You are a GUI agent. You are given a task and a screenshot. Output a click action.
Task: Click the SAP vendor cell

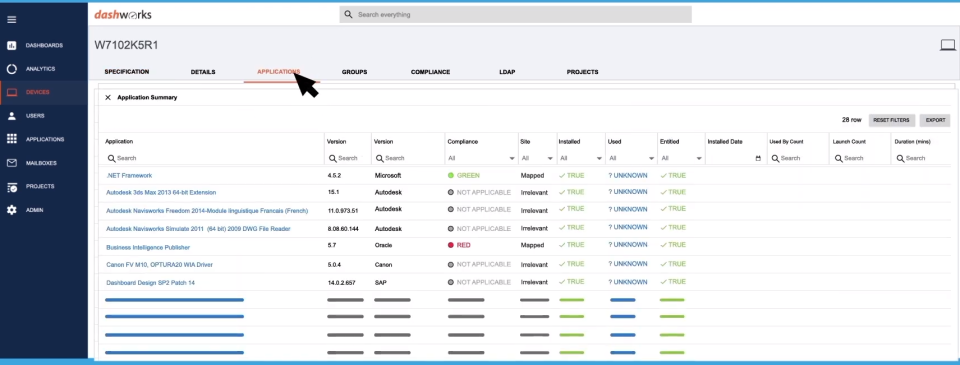click(380, 282)
